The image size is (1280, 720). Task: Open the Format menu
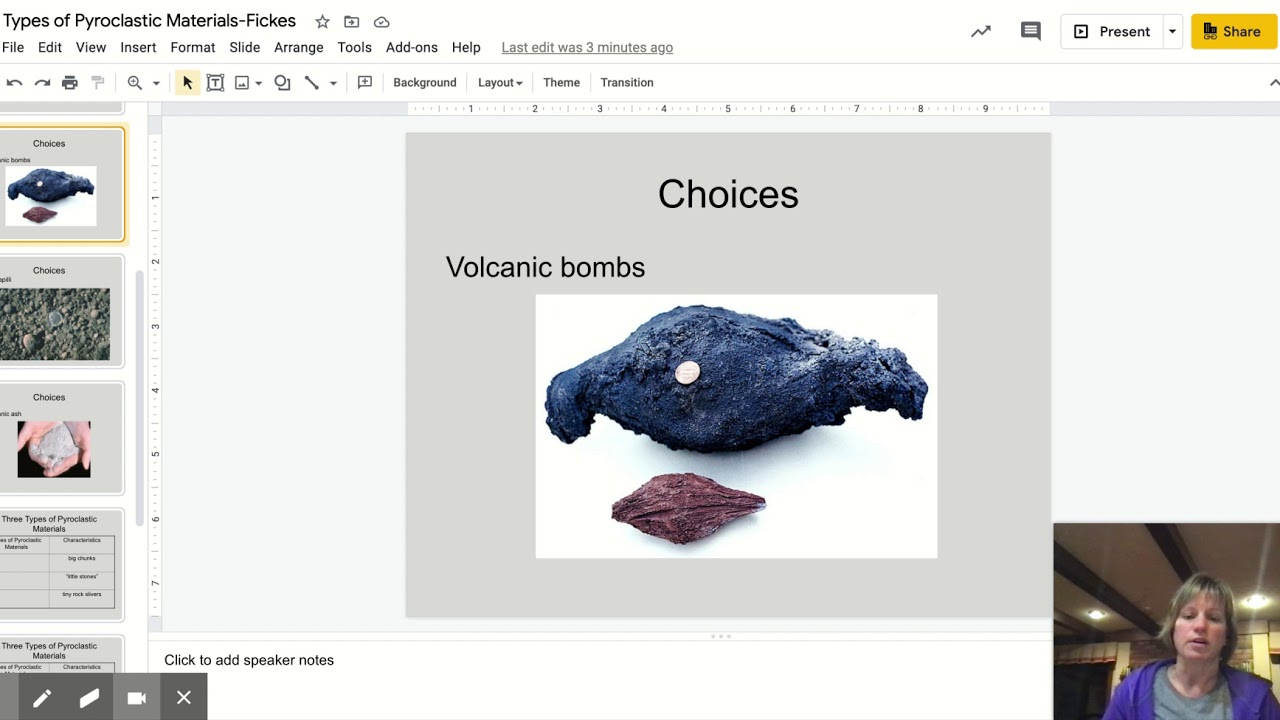coord(193,47)
